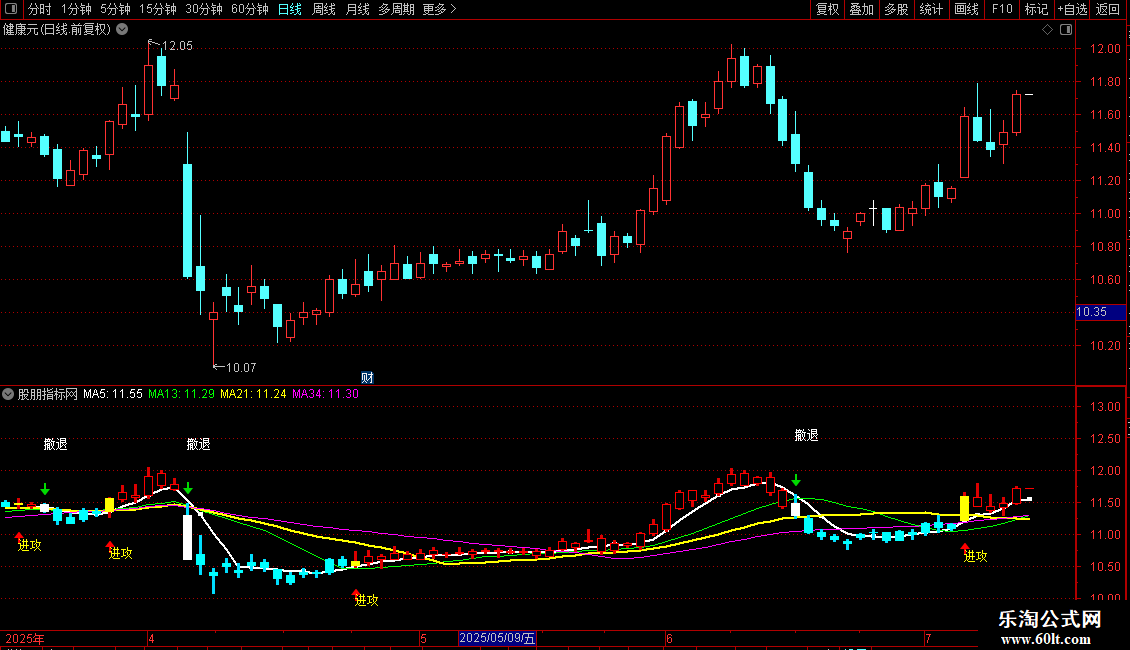Select the 1分钟 period tab

[x=76, y=9]
